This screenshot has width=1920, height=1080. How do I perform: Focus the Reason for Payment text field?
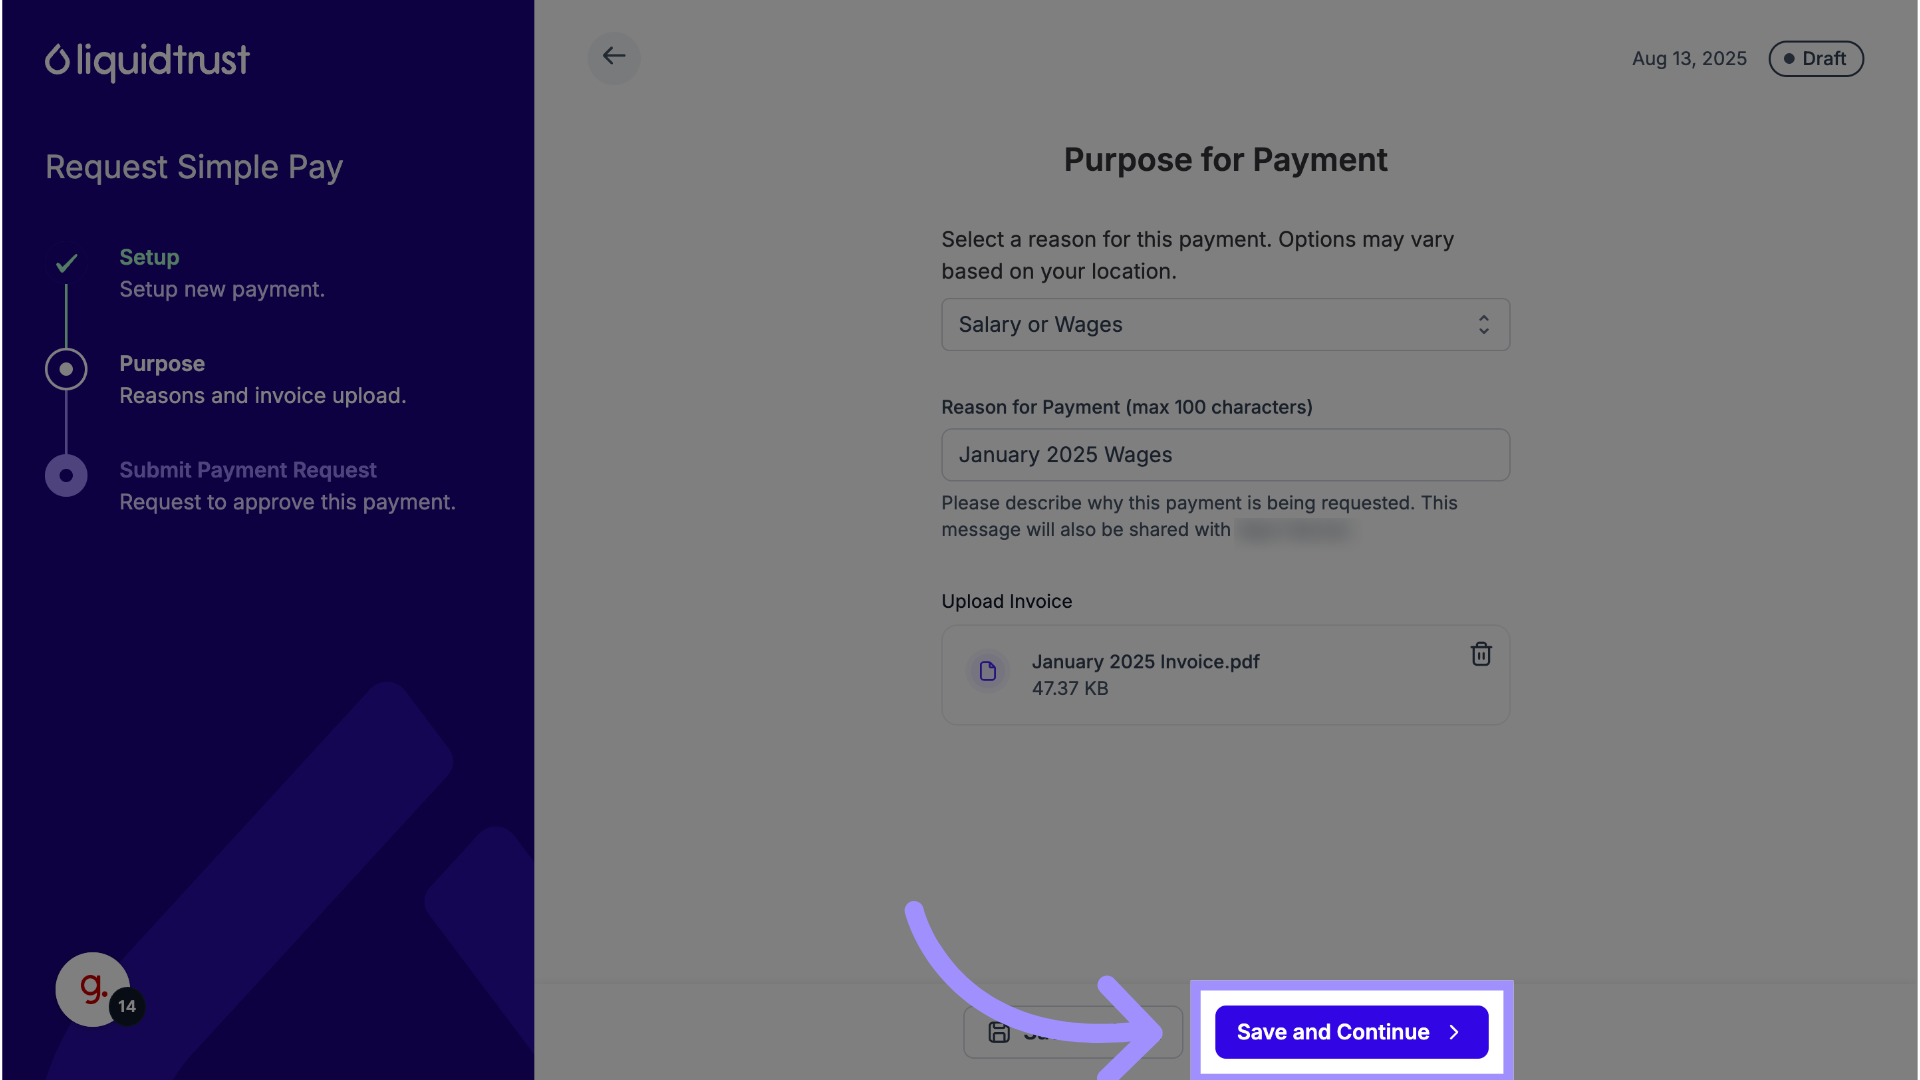(1225, 455)
